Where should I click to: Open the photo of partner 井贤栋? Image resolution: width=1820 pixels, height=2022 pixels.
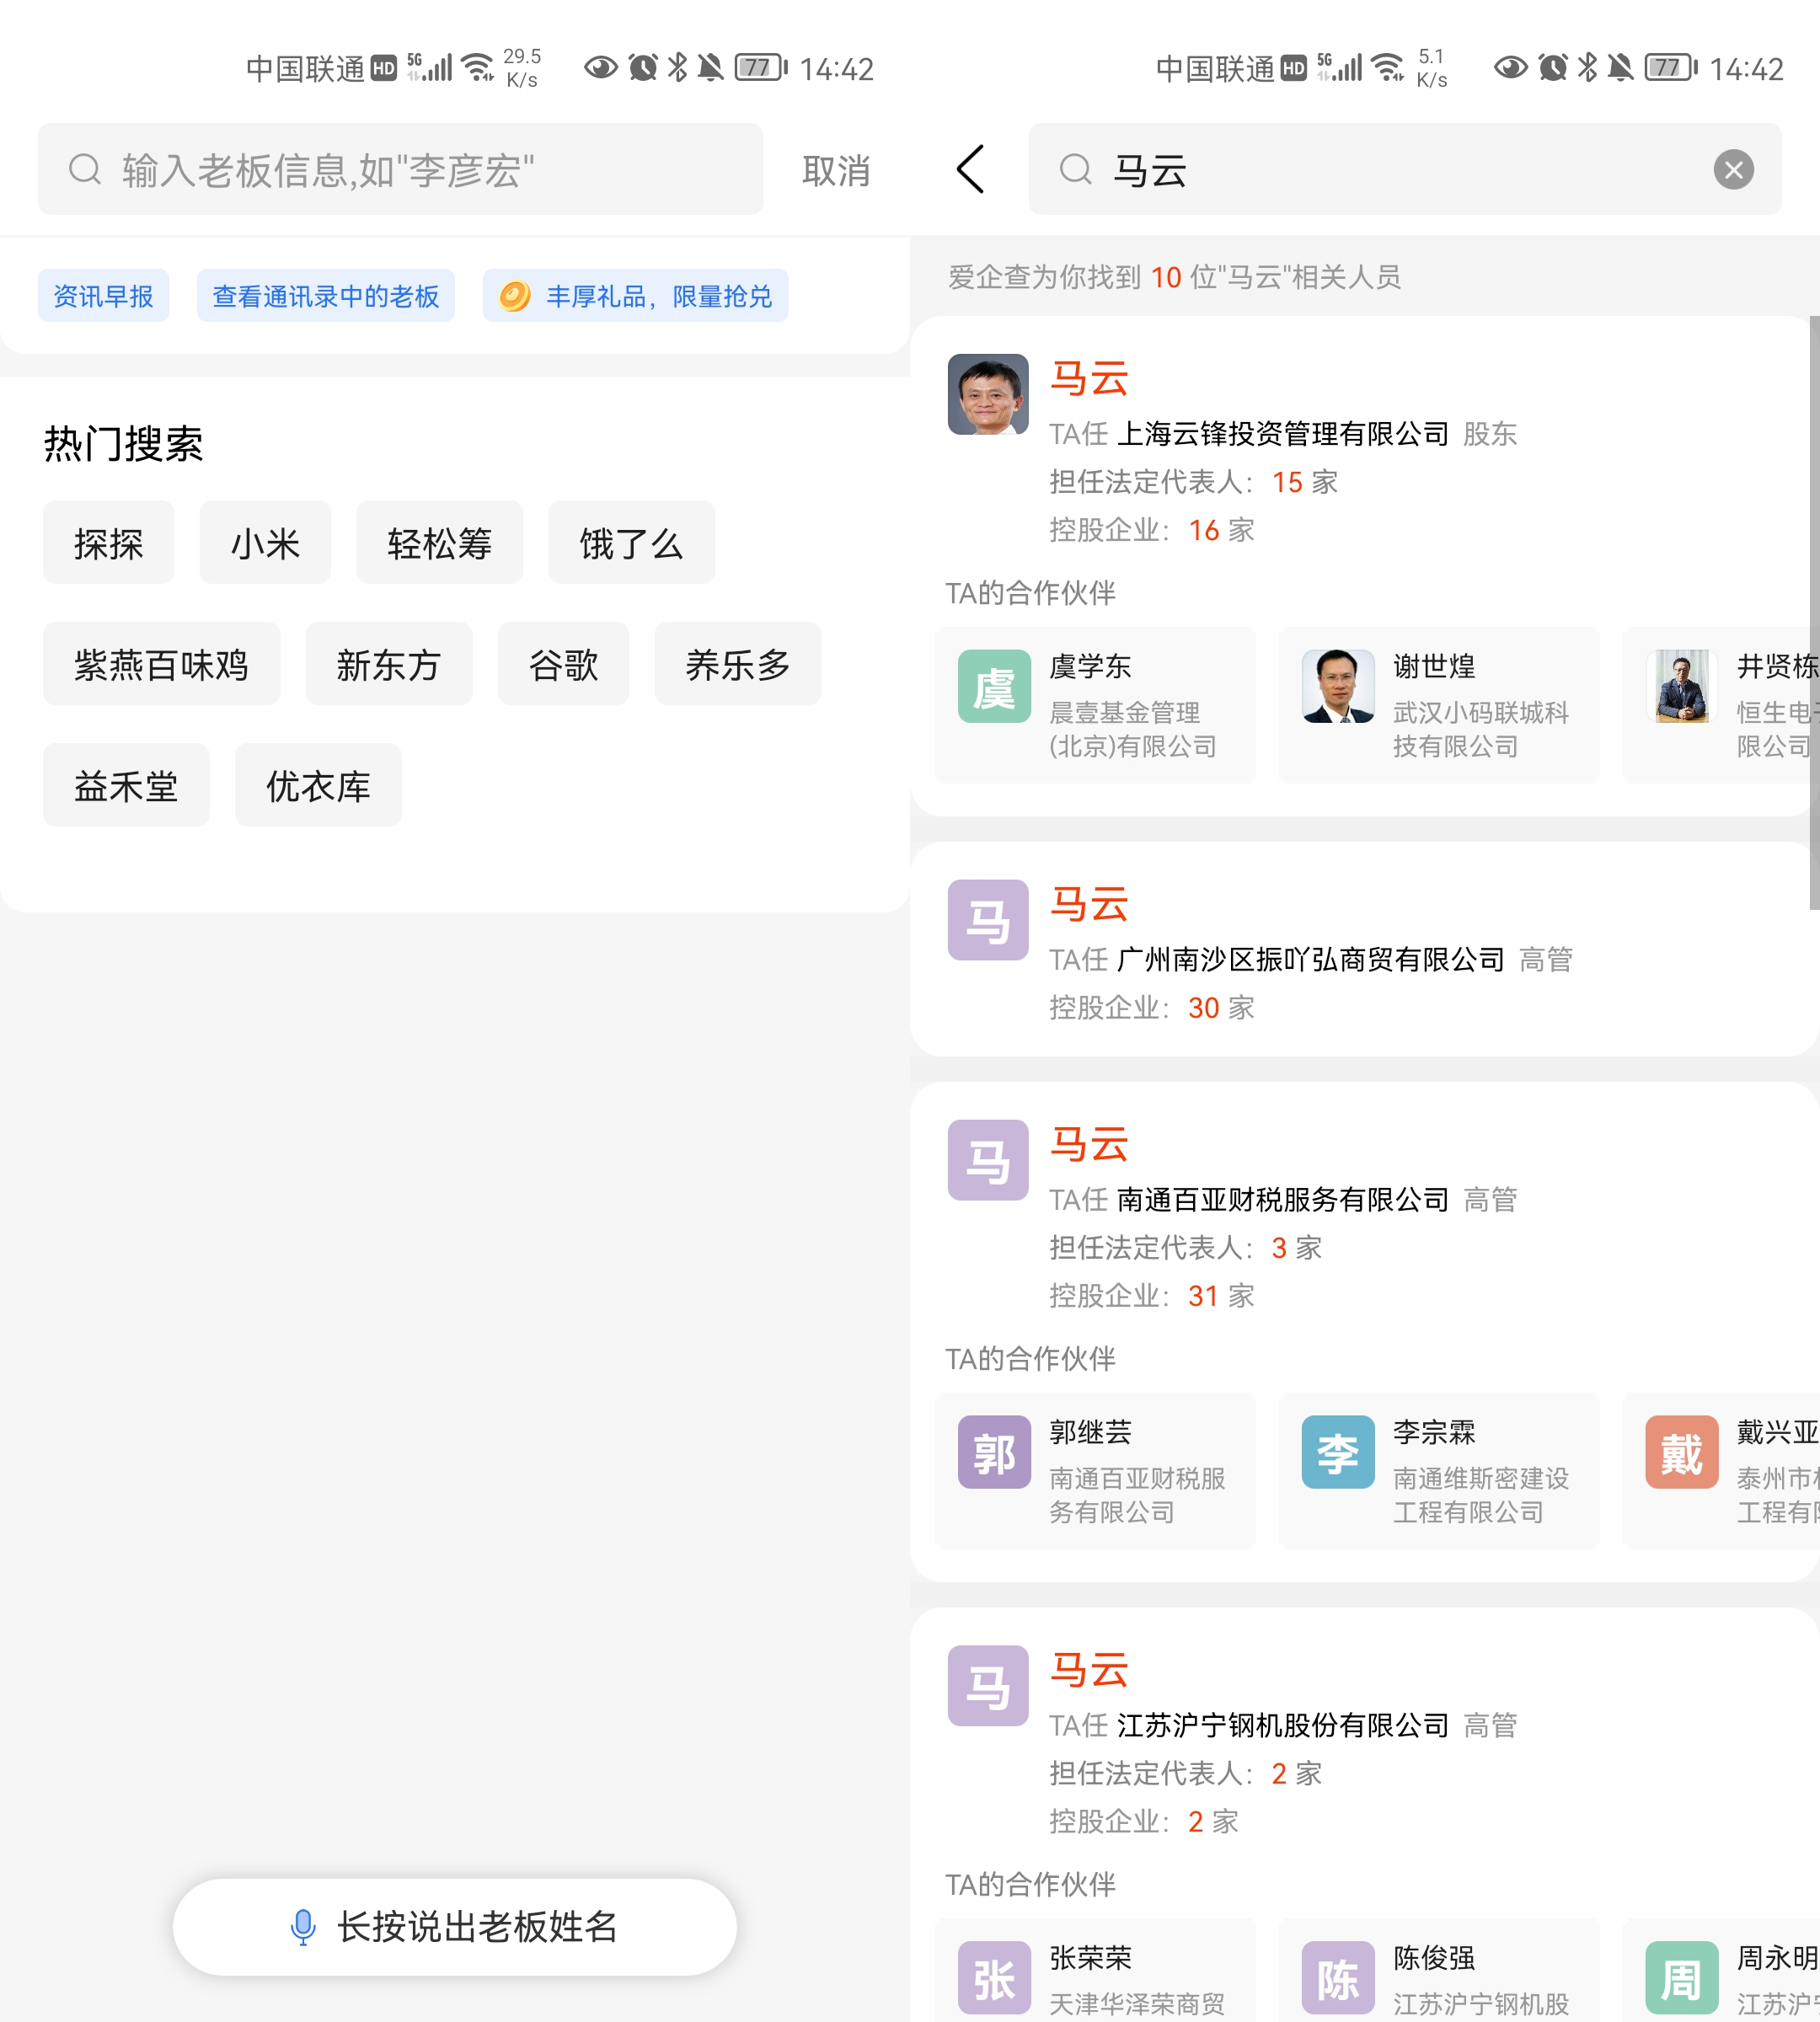tap(1682, 686)
